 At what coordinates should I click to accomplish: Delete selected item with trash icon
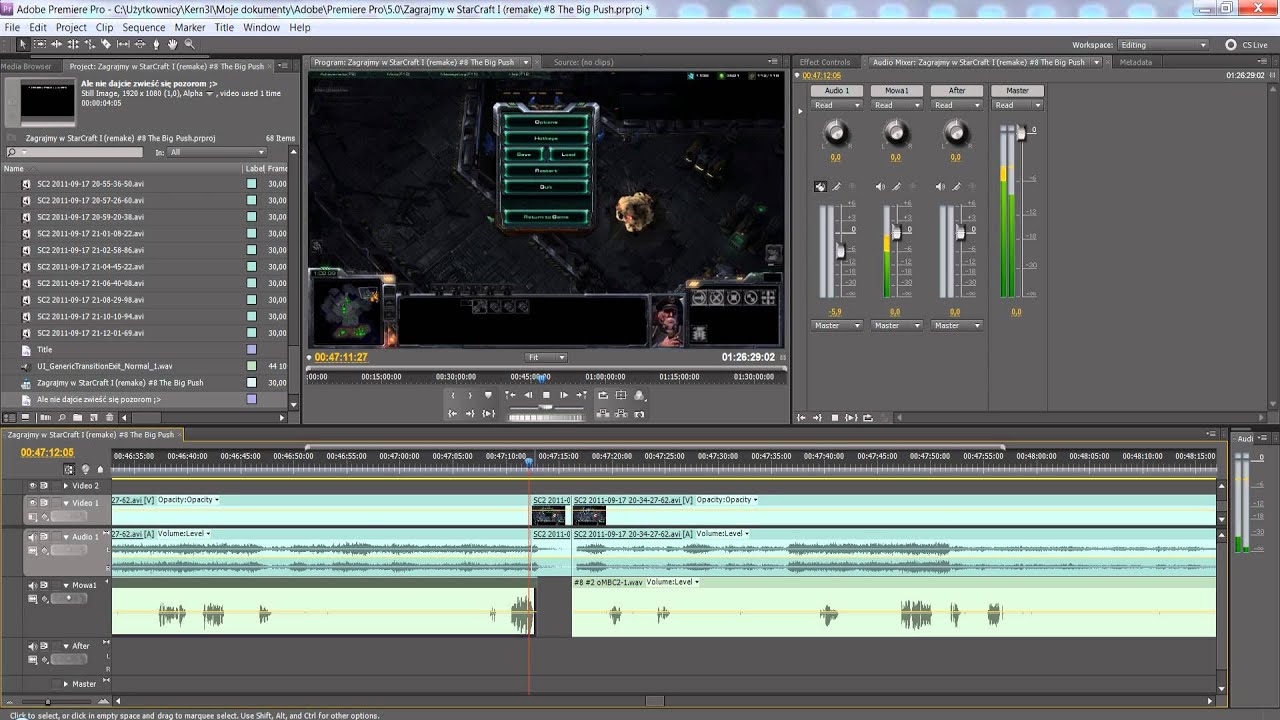(109, 417)
